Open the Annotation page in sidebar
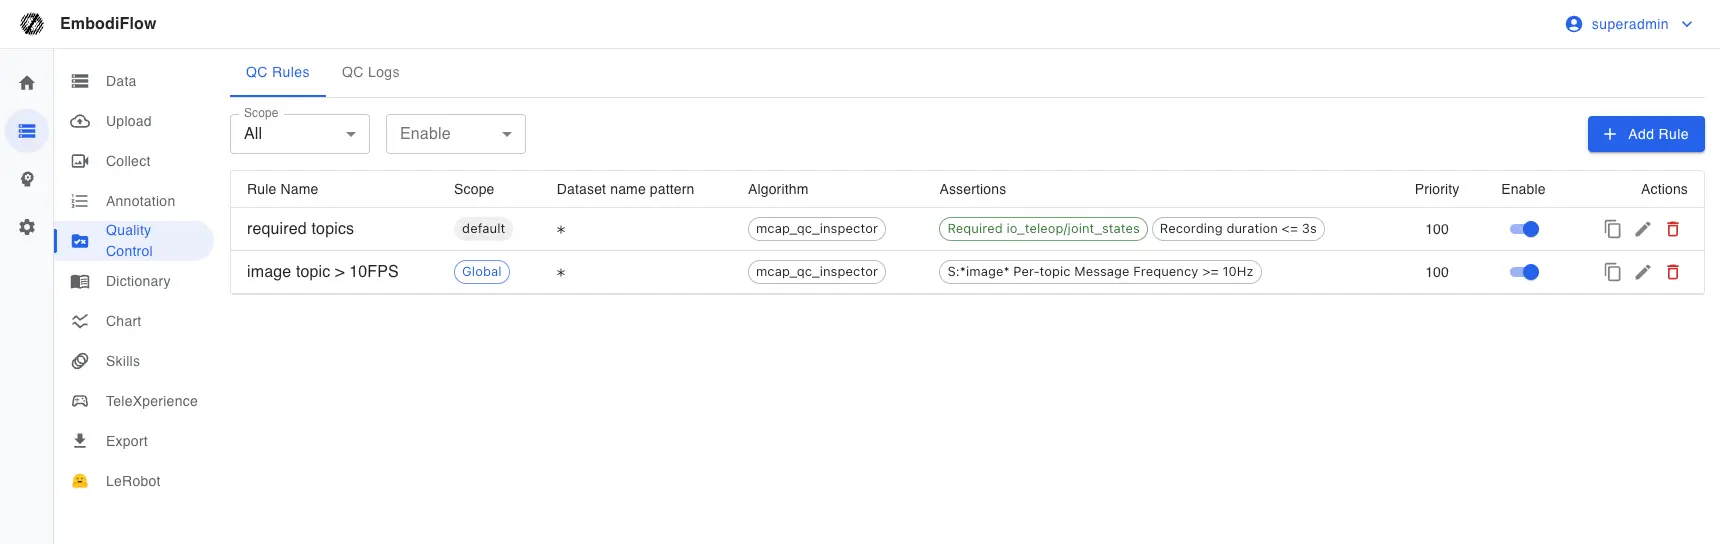The image size is (1720, 544). click(140, 201)
